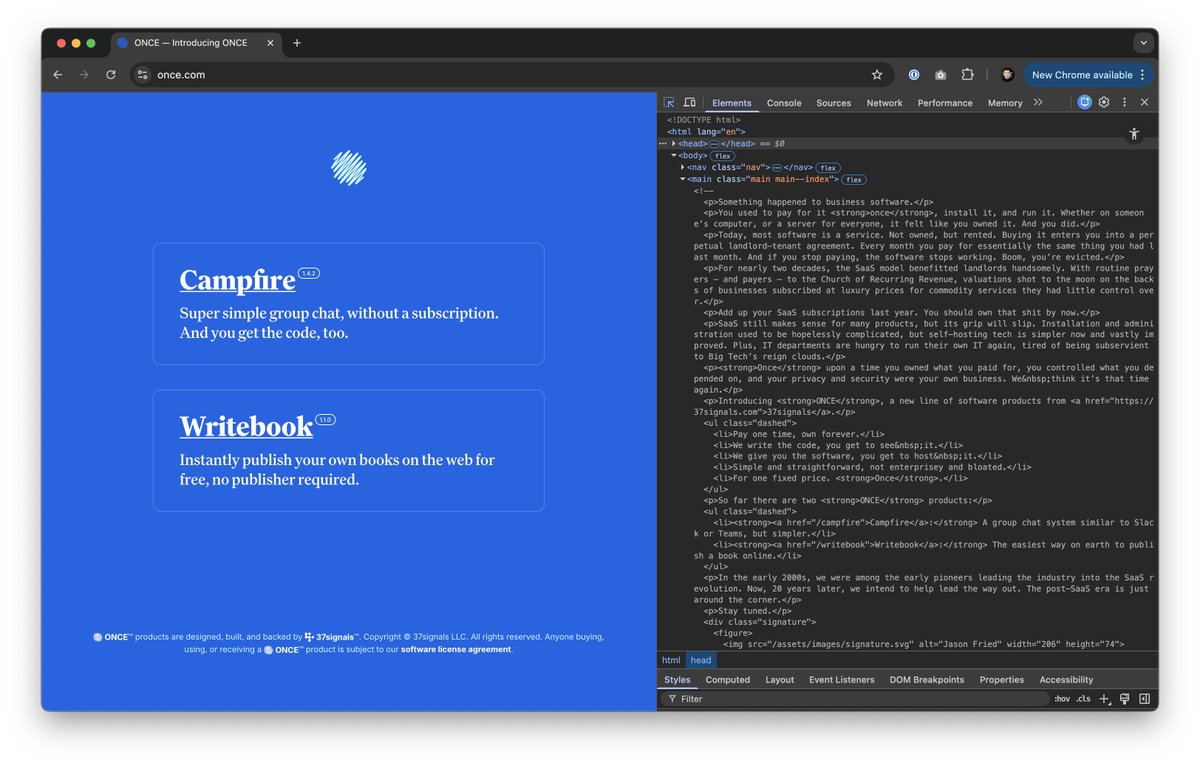This screenshot has height=766, width=1200.
Task: Expand the nav node's ellipsis
Action: pos(776,167)
